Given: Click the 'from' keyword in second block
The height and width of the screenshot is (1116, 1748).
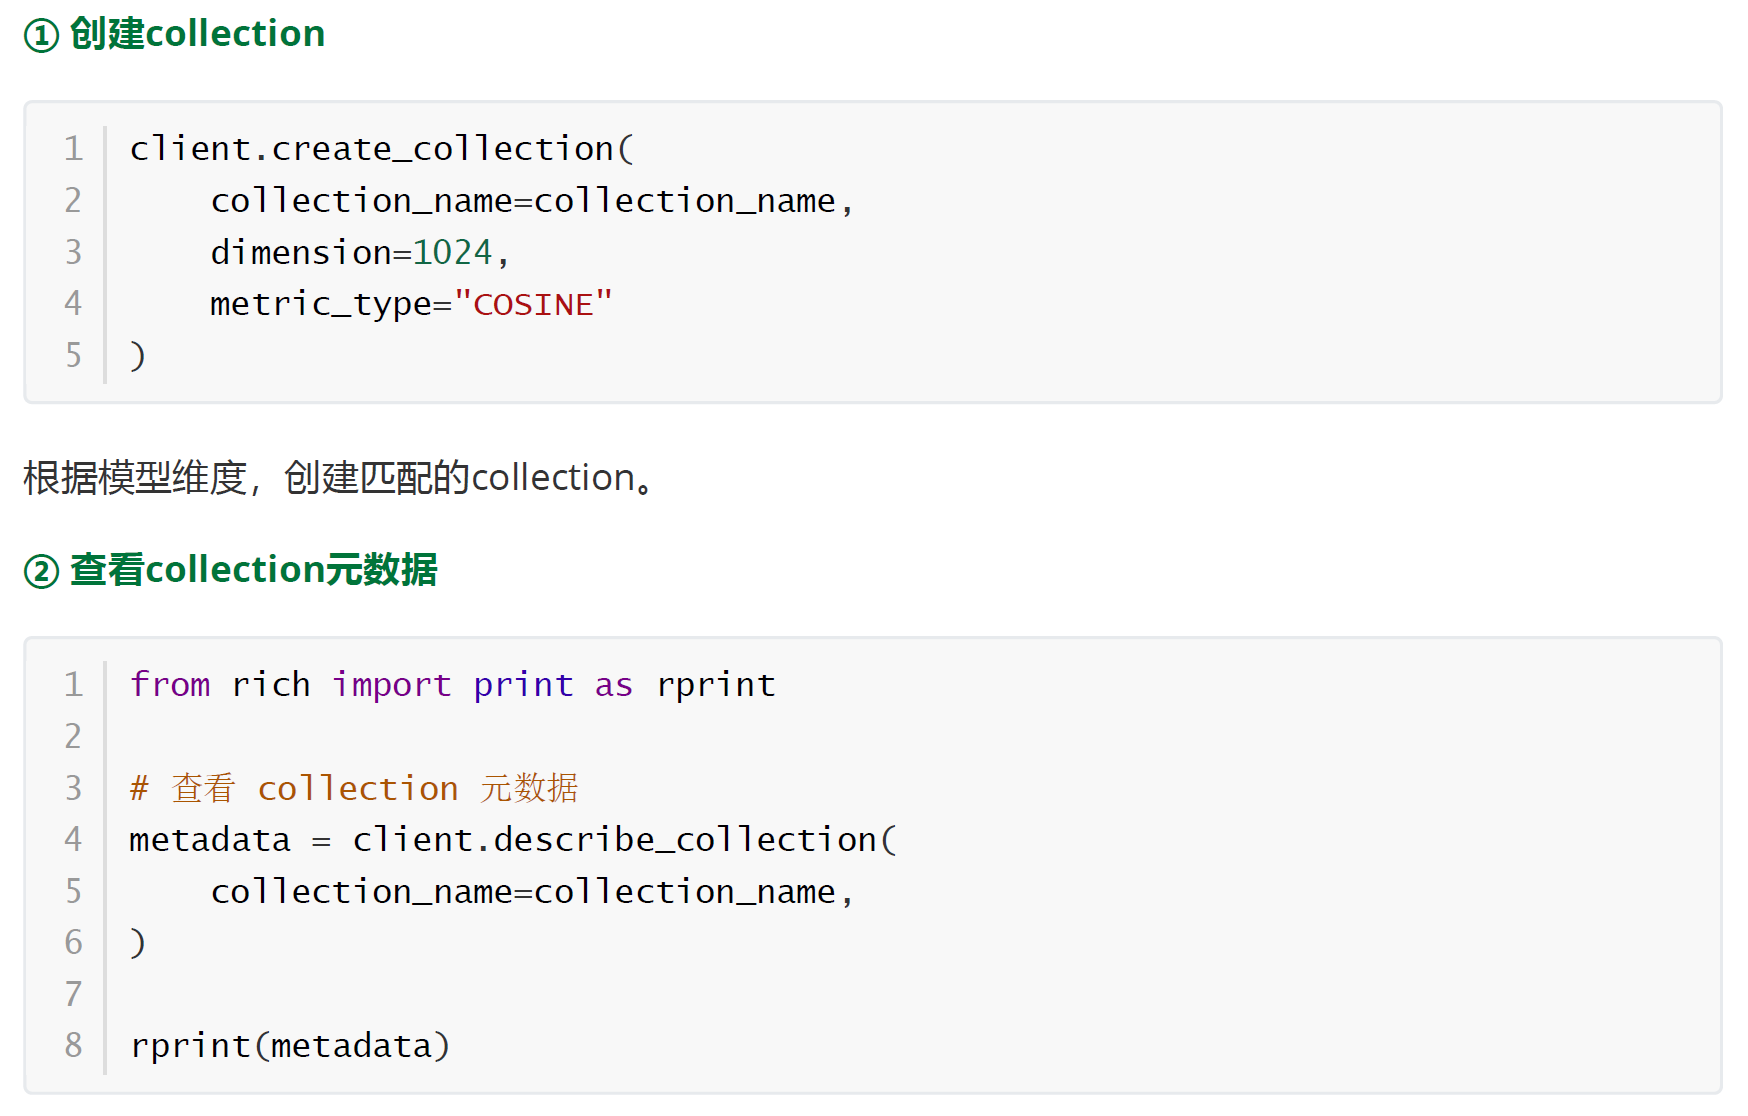Looking at the screenshot, I should point(170,685).
